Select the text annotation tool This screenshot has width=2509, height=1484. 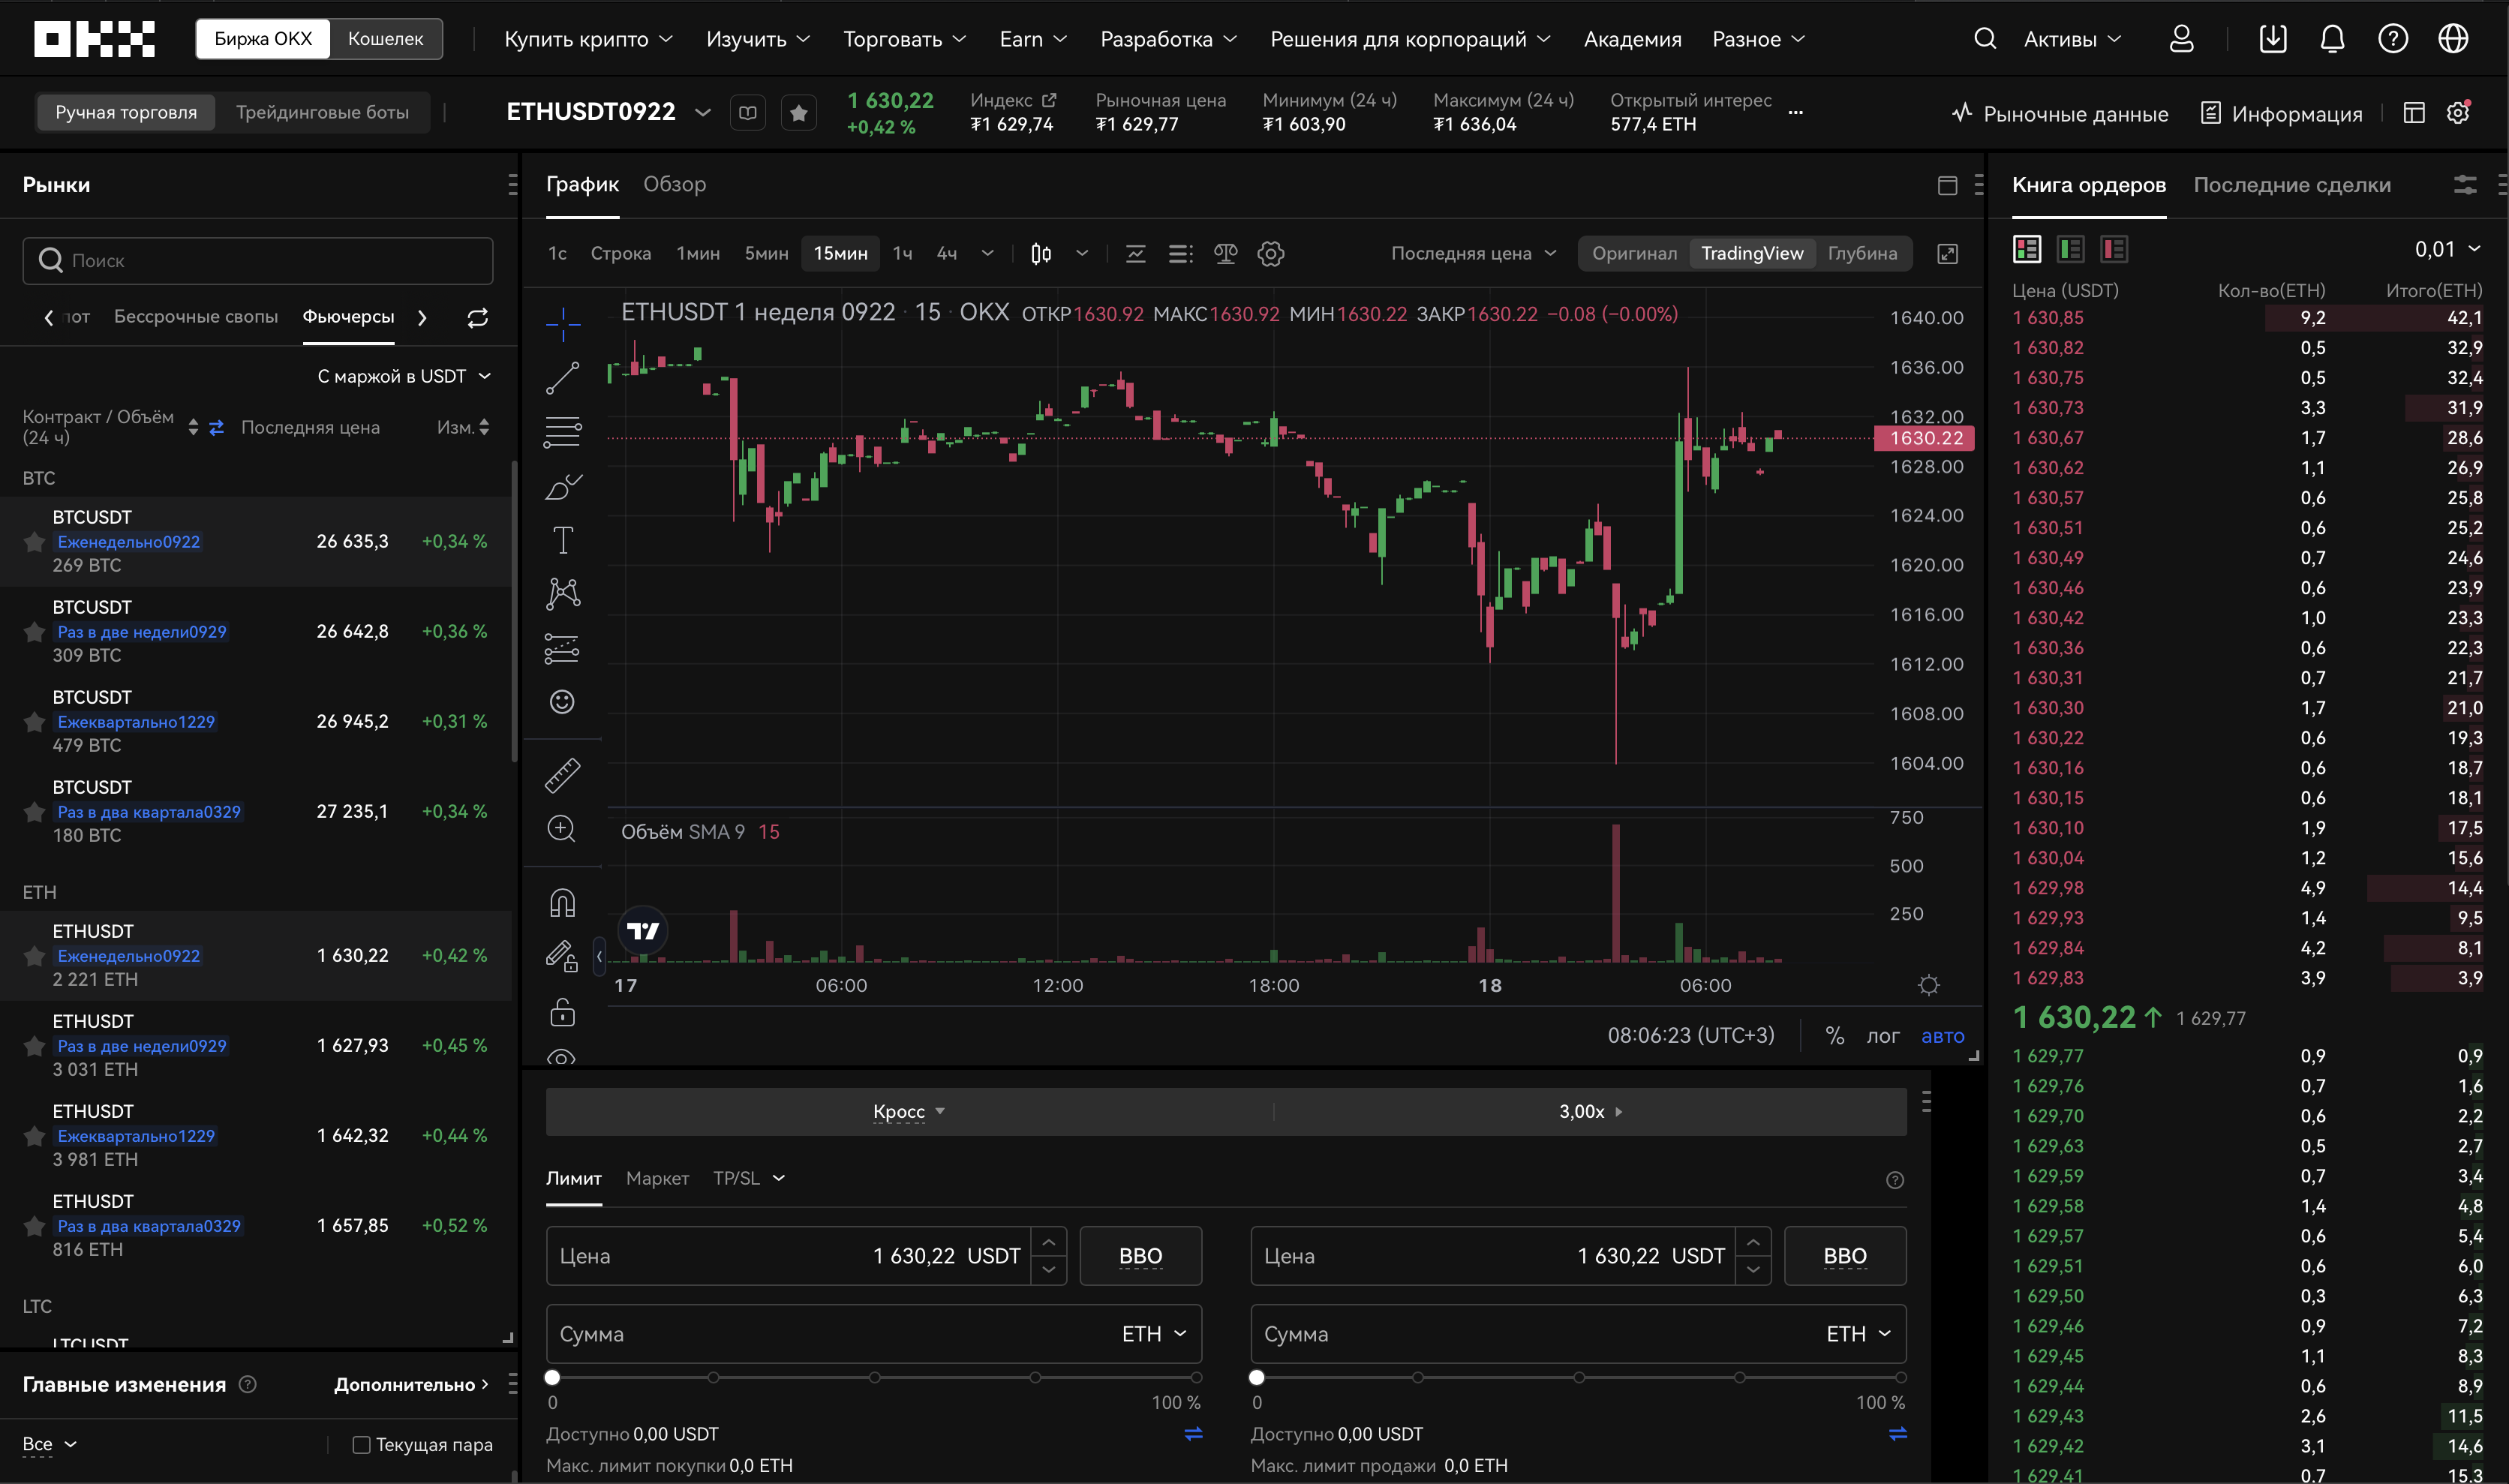click(x=562, y=541)
